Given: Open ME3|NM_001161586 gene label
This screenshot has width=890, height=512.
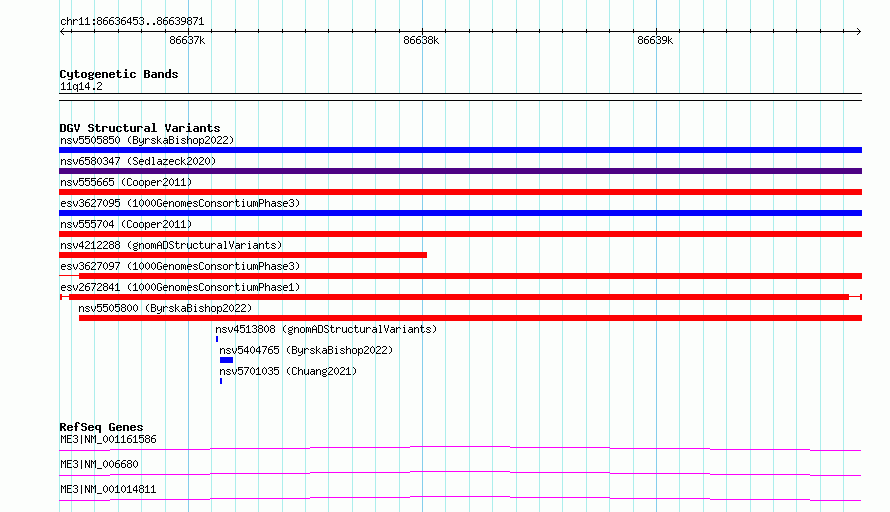Looking at the screenshot, I should [x=108, y=439].
